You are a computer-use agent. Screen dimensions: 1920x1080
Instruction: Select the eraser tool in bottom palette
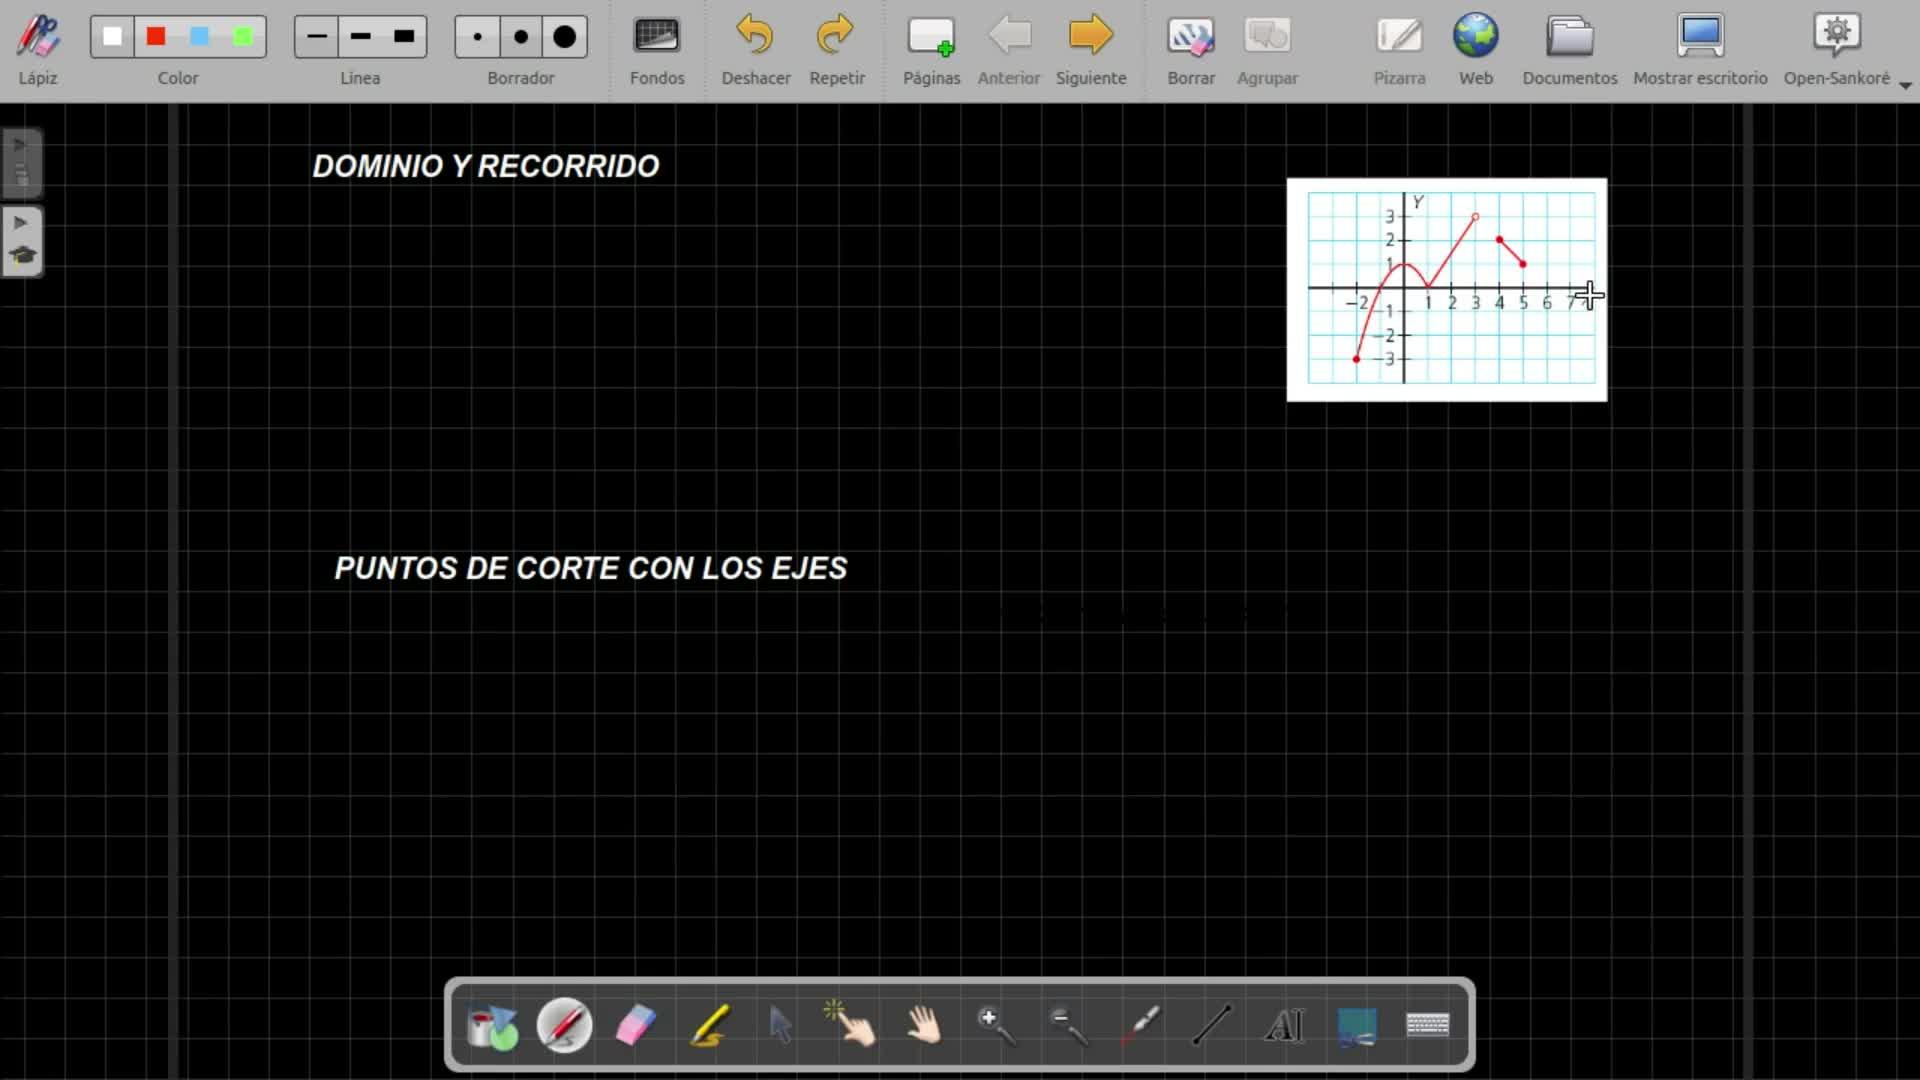(x=636, y=1025)
